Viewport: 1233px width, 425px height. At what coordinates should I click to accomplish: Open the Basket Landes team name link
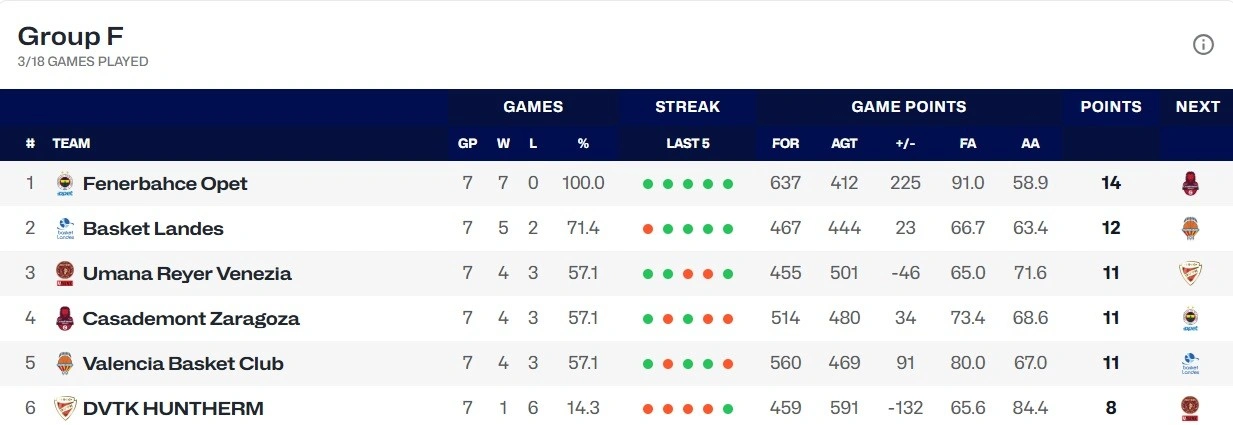pyautogui.click(x=153, y=229)
